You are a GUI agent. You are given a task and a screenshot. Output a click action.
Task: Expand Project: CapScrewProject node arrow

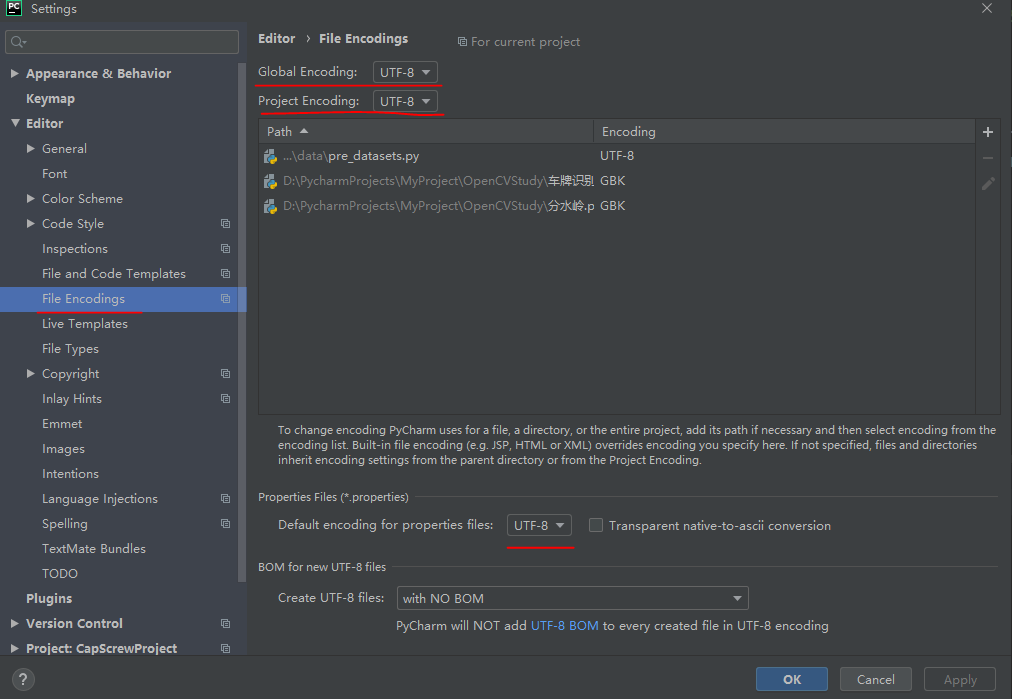click(x=15, y=649)
